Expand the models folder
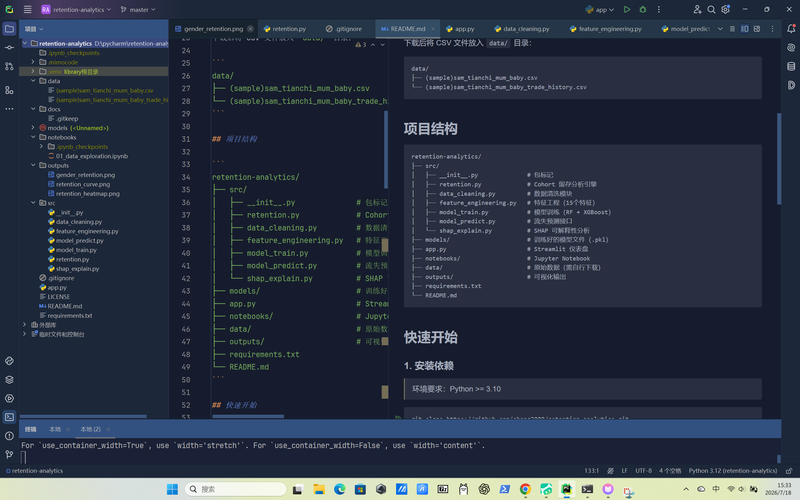The height and width of the screenshot is (500, 800). click(x=33, y=128)
